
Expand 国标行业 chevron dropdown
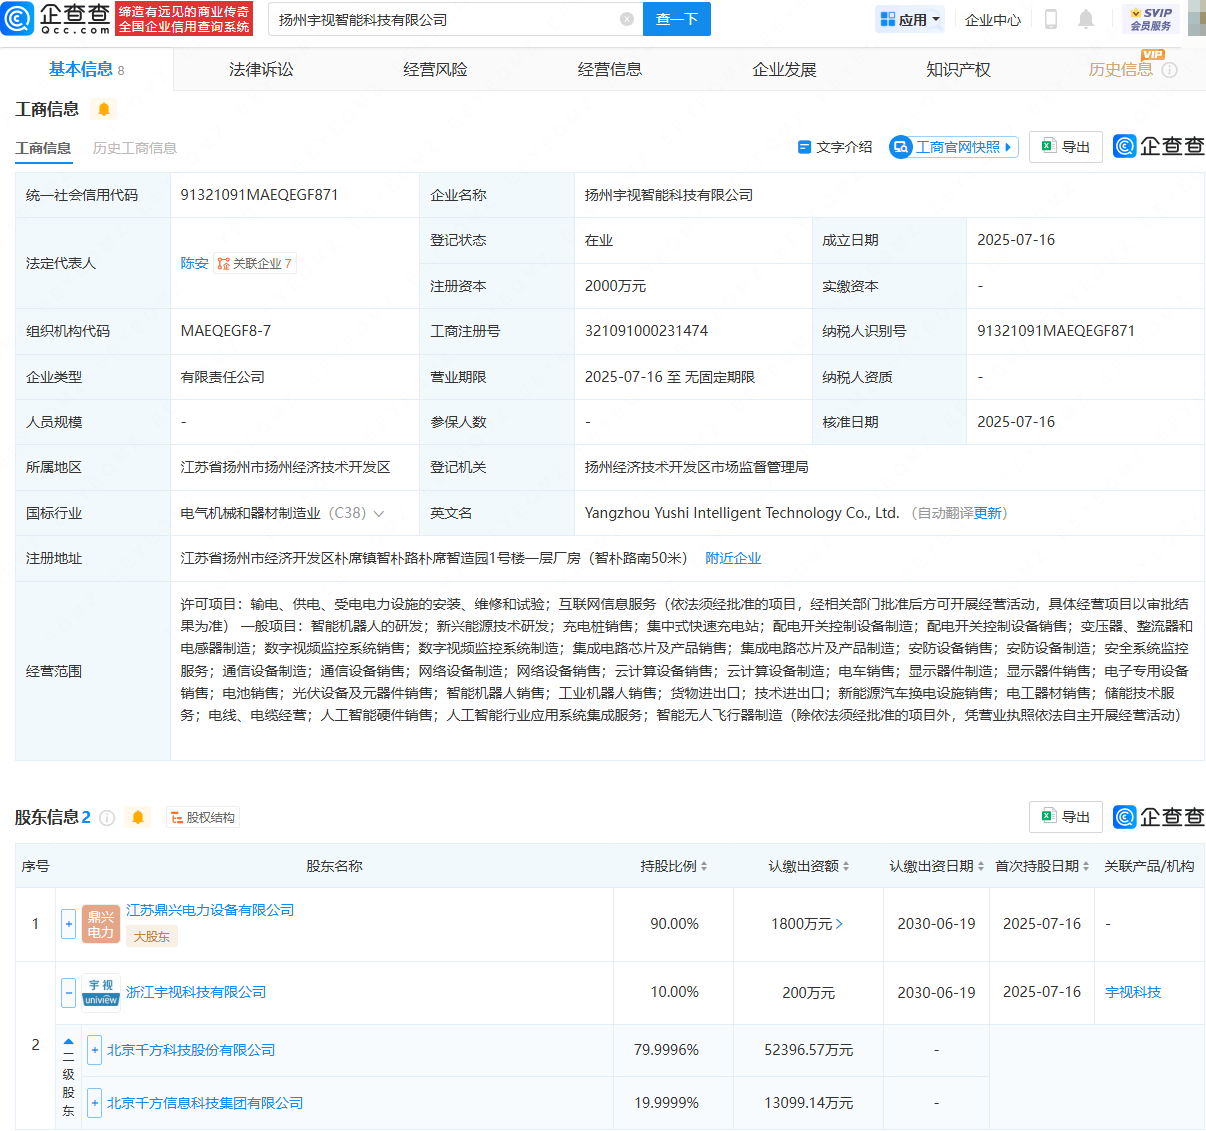tap(379, 513)
